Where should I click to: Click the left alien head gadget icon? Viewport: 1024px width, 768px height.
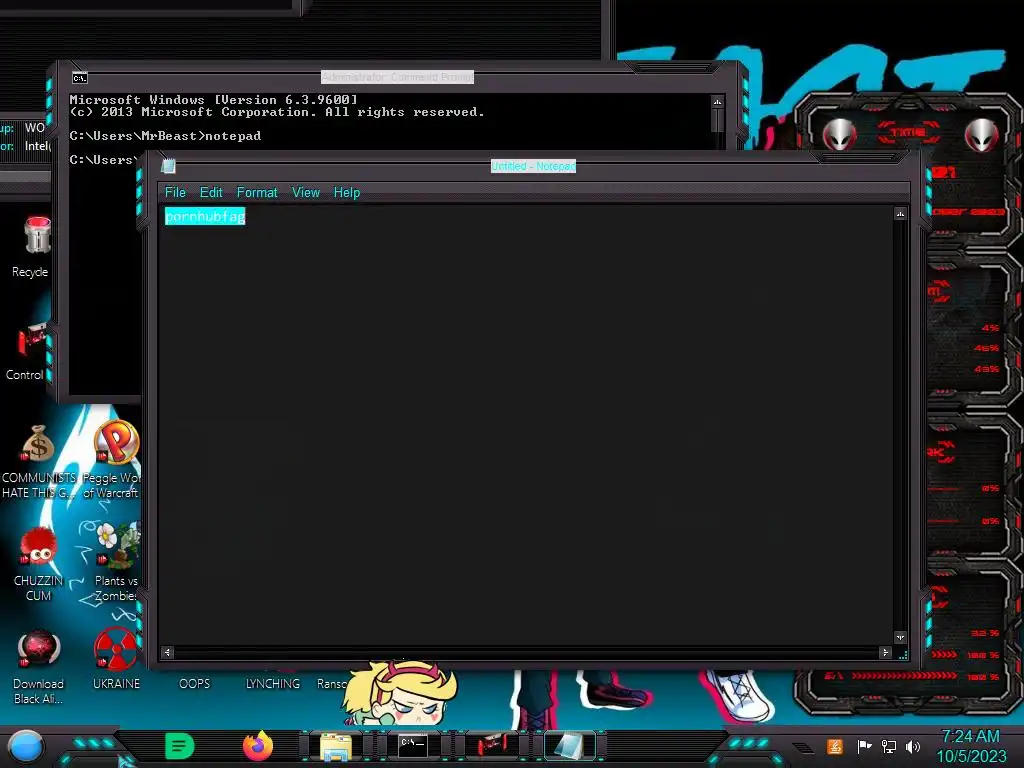(x=839, y=135)
